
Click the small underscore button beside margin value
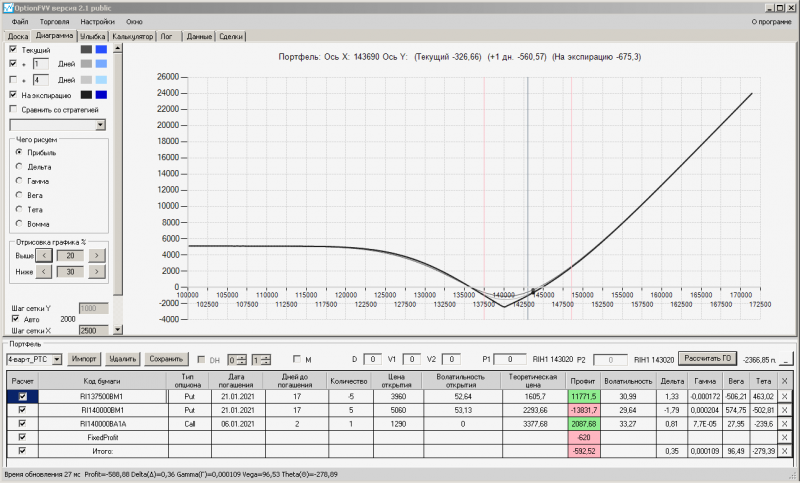[786, 360]
